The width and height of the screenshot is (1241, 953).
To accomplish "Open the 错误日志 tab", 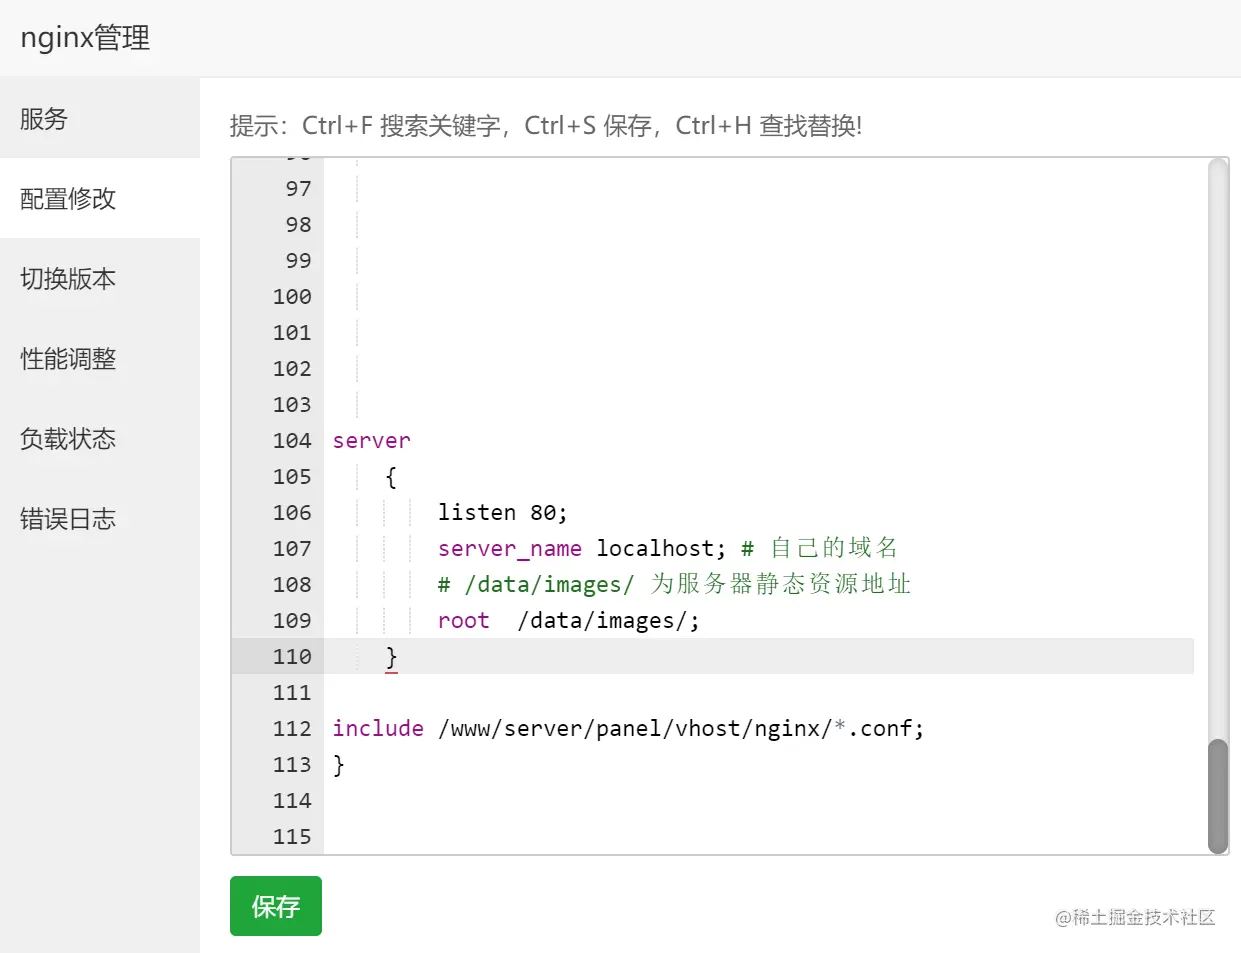I will pos(100,518).
